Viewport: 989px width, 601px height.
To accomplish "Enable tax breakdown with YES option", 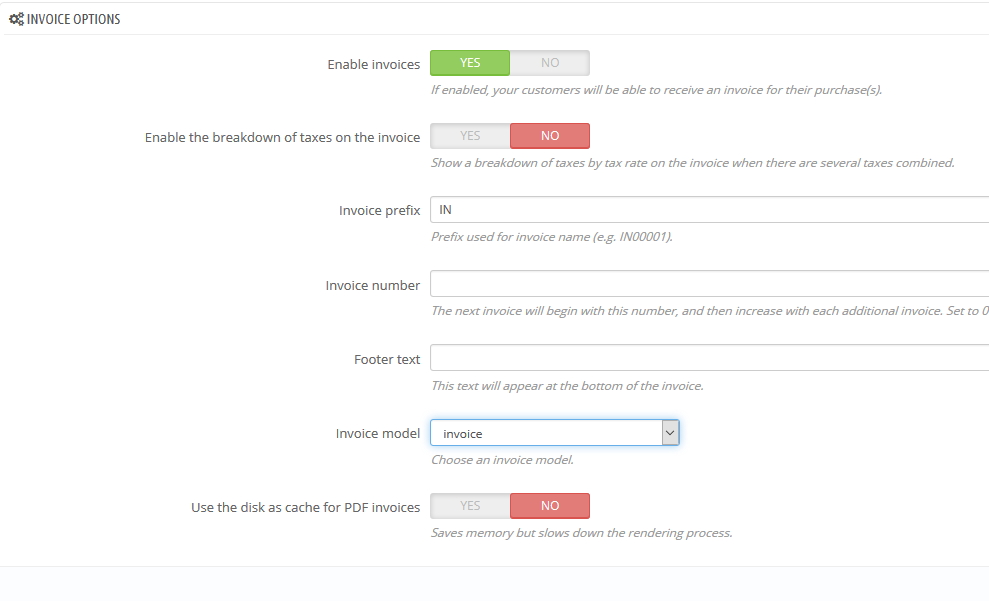I will (x=470, y=136).
